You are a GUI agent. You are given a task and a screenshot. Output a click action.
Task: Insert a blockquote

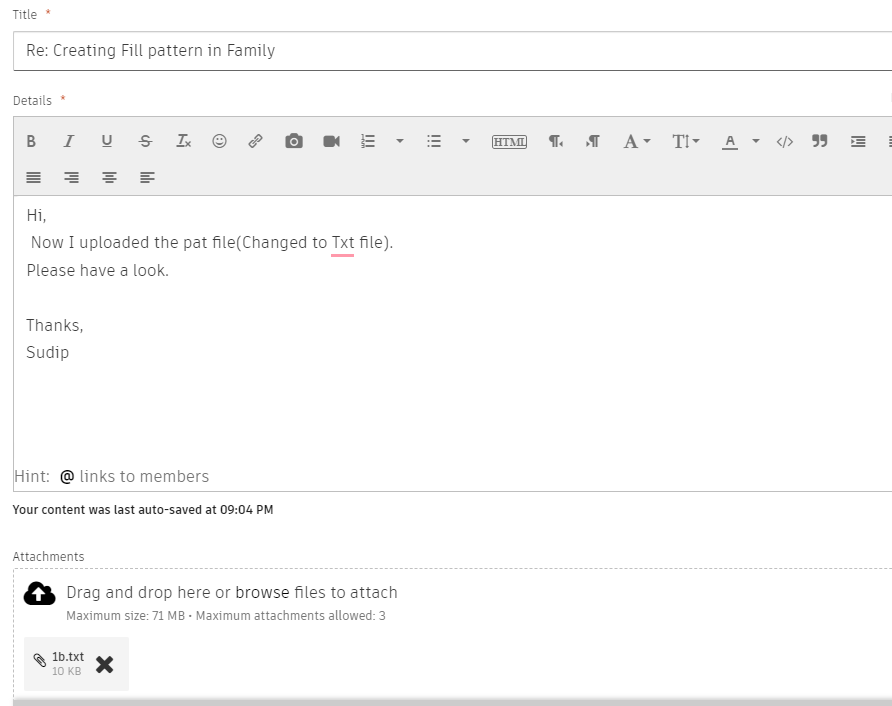pos(819,141)
